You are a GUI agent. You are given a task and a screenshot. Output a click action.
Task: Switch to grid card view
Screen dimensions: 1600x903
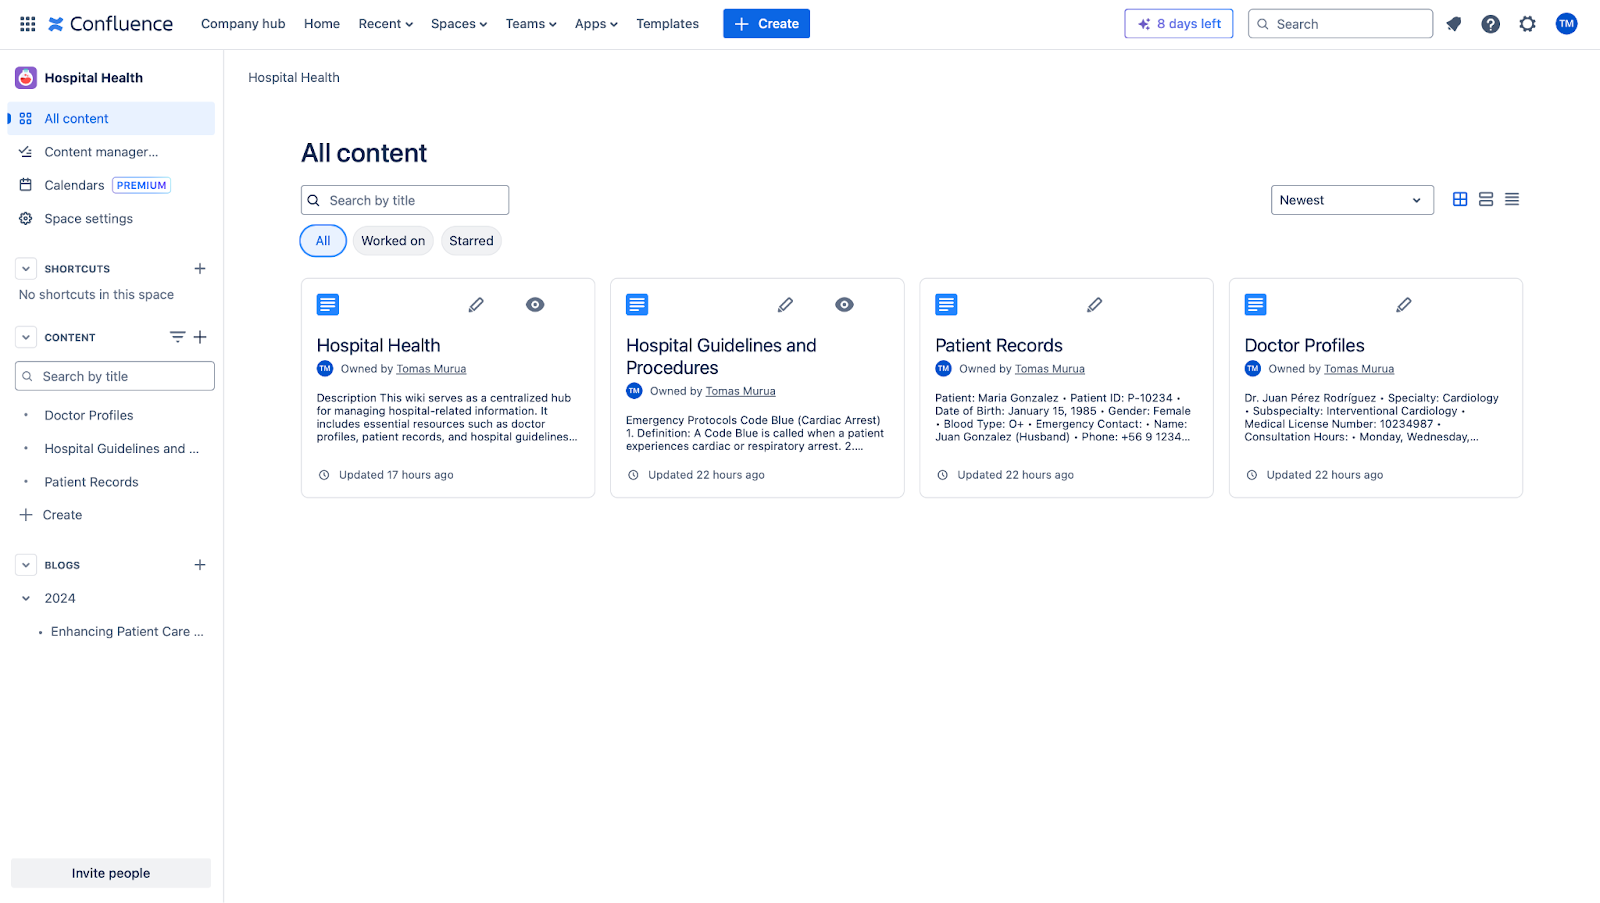click(x=1460, y=200)
